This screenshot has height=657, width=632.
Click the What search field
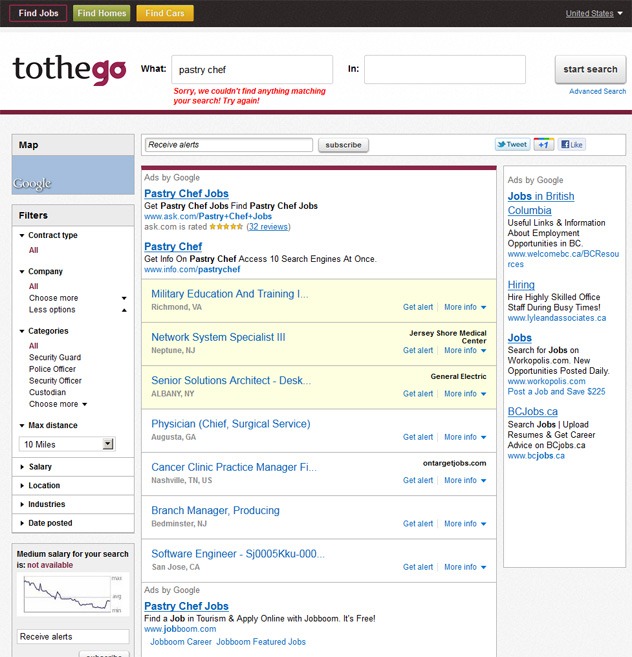252,70
